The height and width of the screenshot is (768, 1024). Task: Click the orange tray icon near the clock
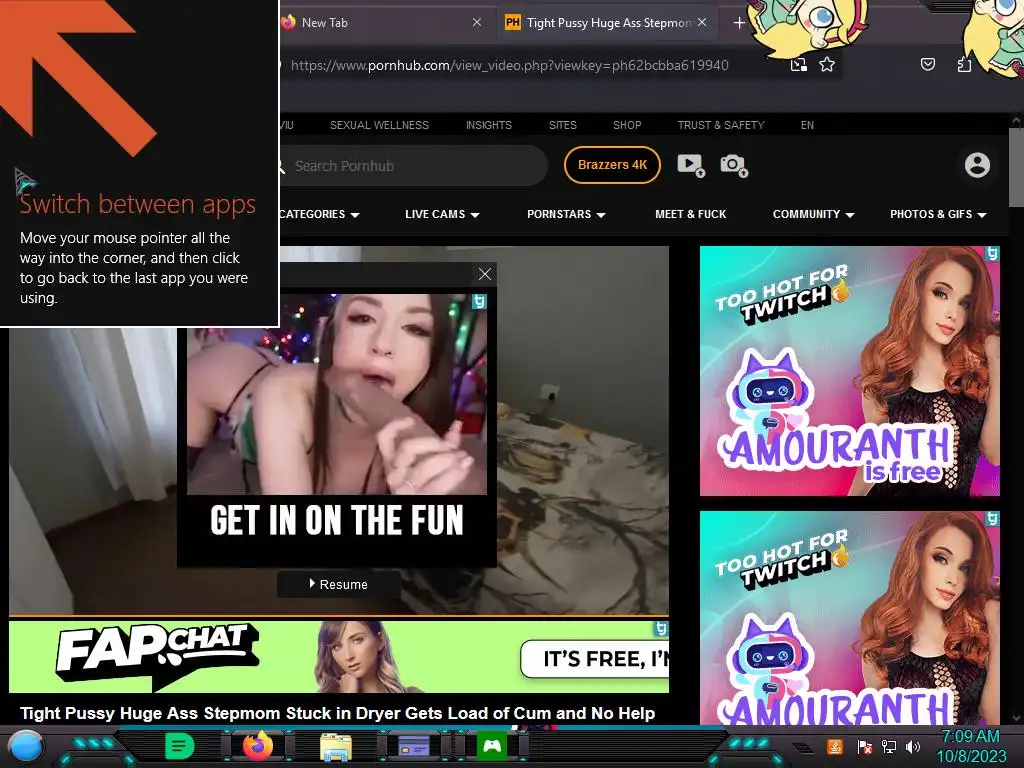tap(835, 746)
